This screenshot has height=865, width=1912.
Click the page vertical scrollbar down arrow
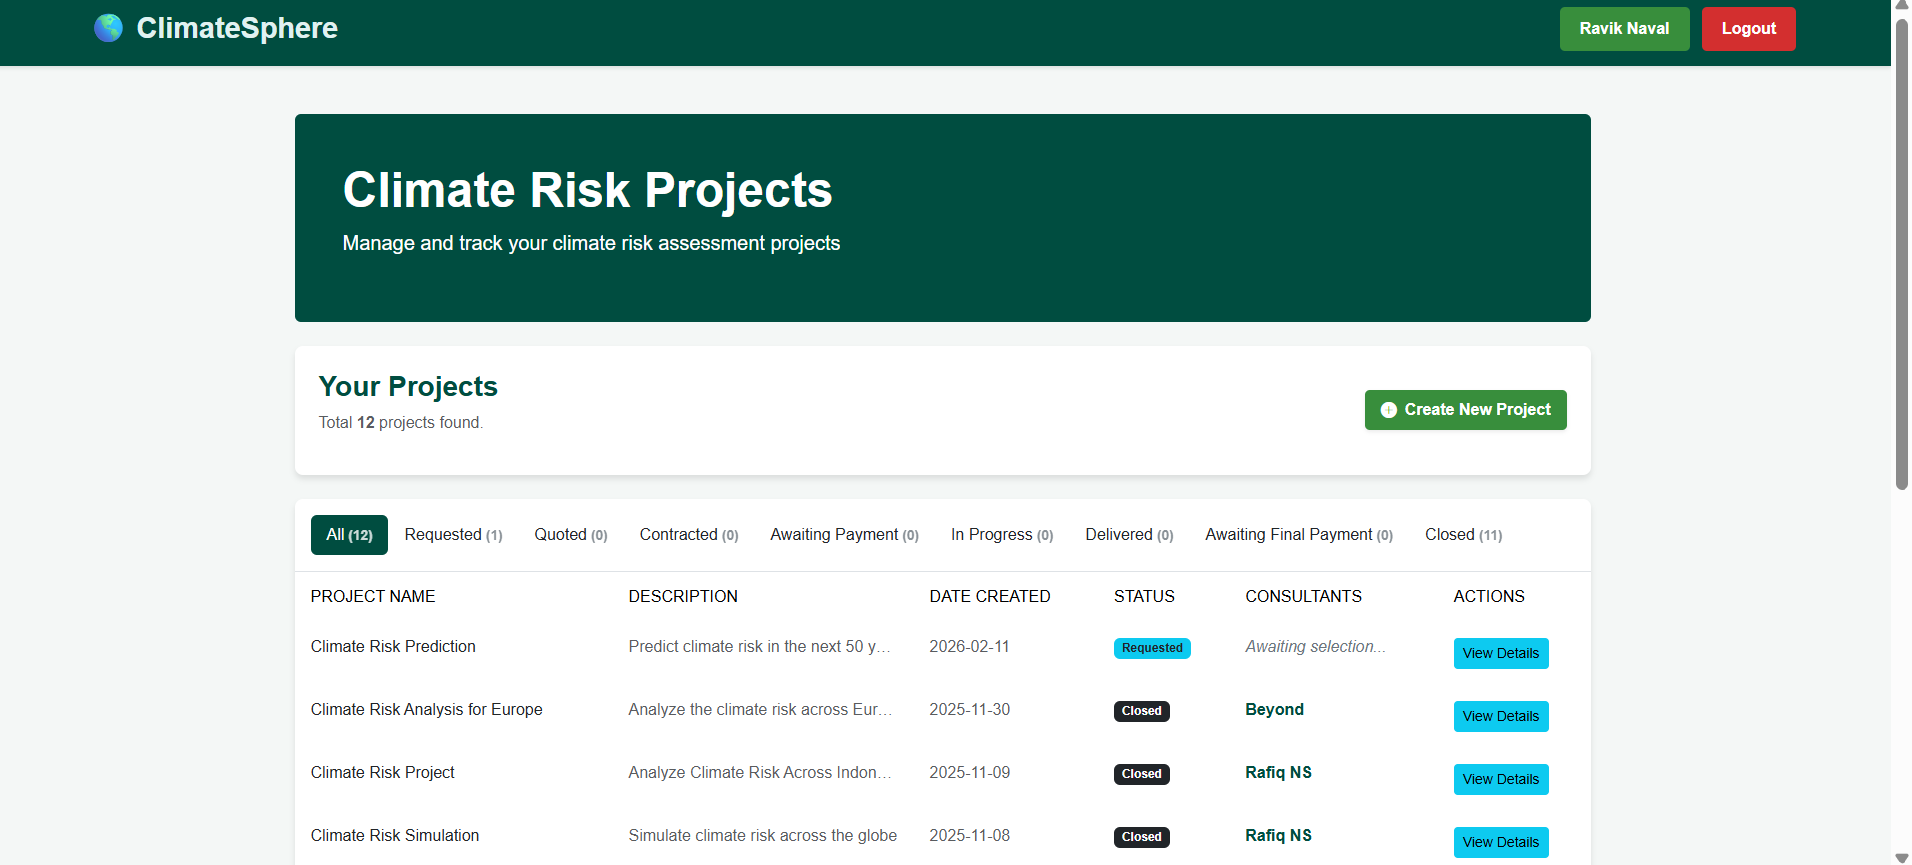(x=1901, y=858)
